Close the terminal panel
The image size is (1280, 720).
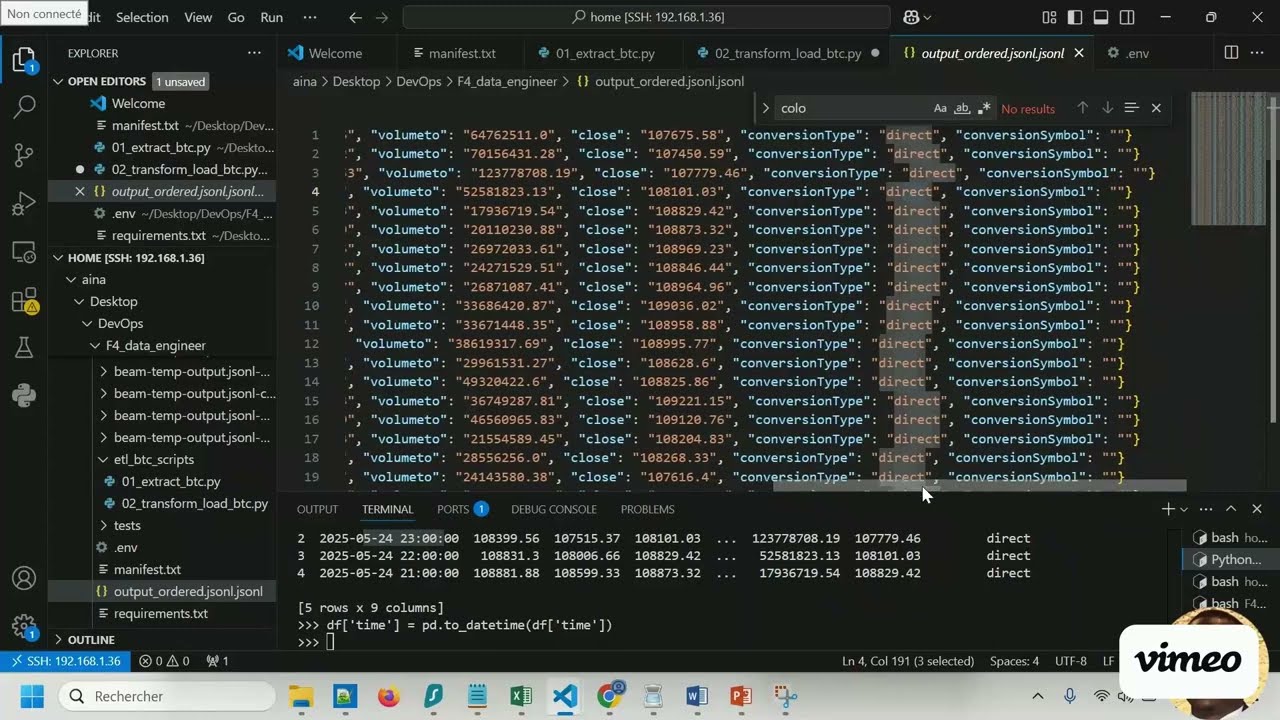[1257, 509]
